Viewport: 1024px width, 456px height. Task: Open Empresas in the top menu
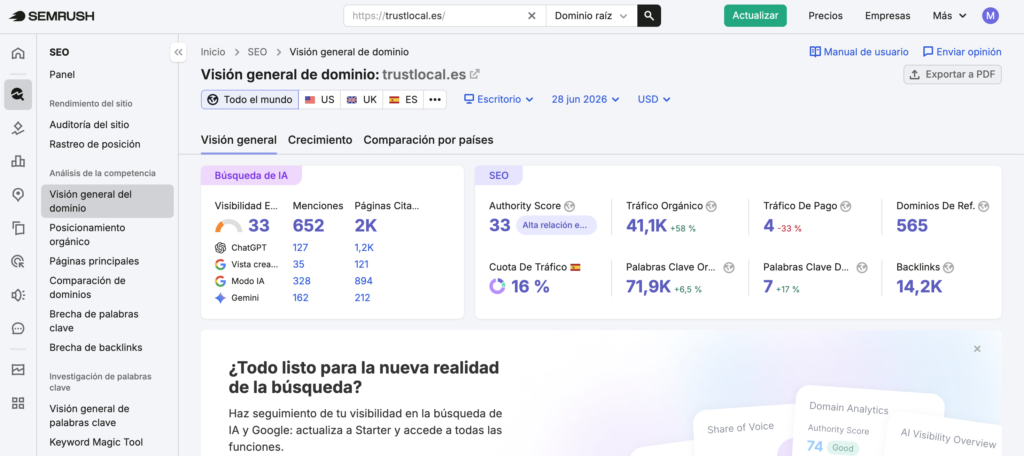[x=888, y=16]
